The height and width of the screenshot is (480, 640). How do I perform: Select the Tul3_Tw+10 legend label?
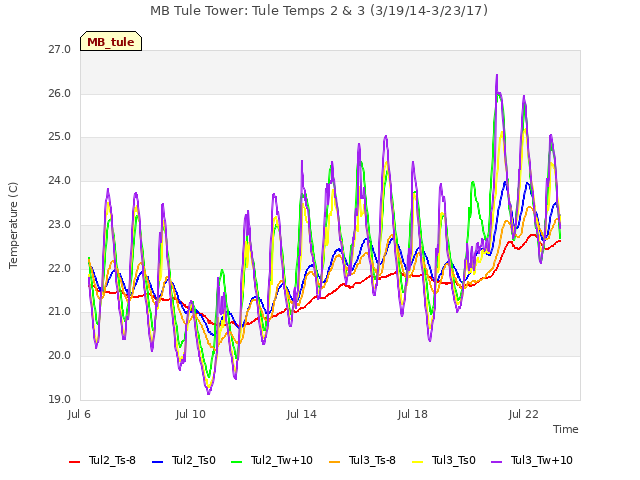(542, 460)
